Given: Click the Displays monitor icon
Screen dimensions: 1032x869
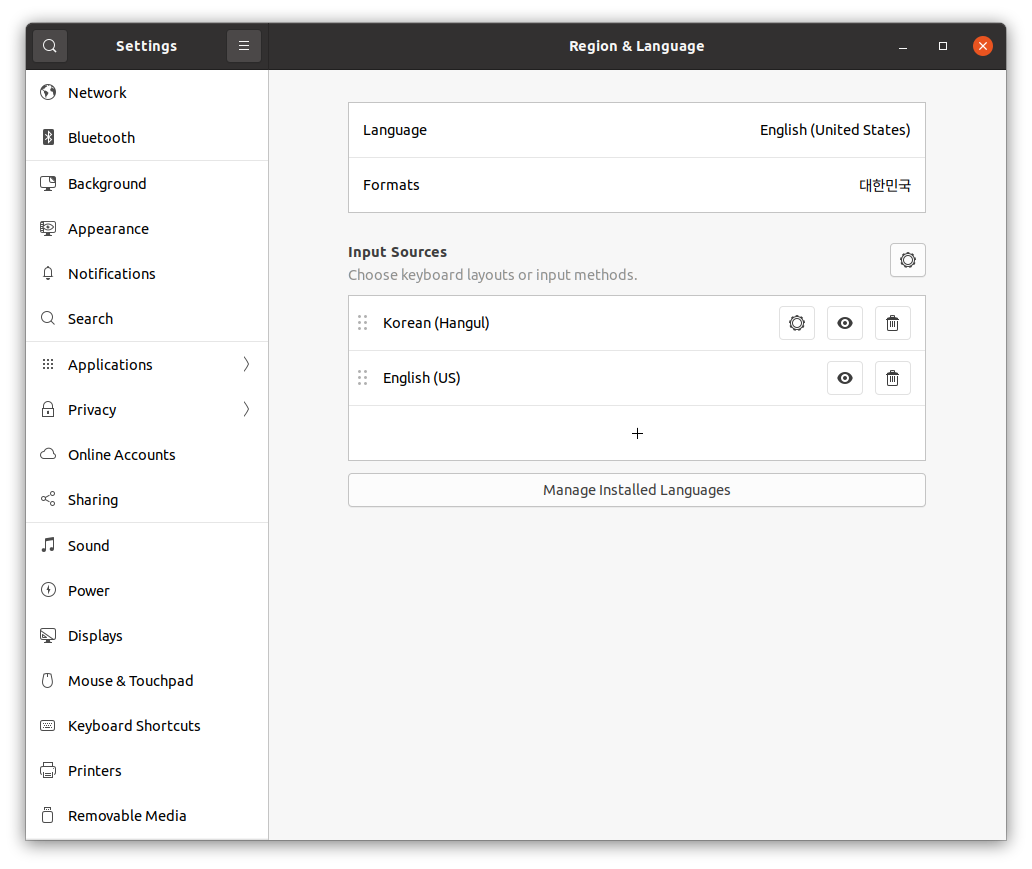Looking at the screenshot, I should (48, 635).
